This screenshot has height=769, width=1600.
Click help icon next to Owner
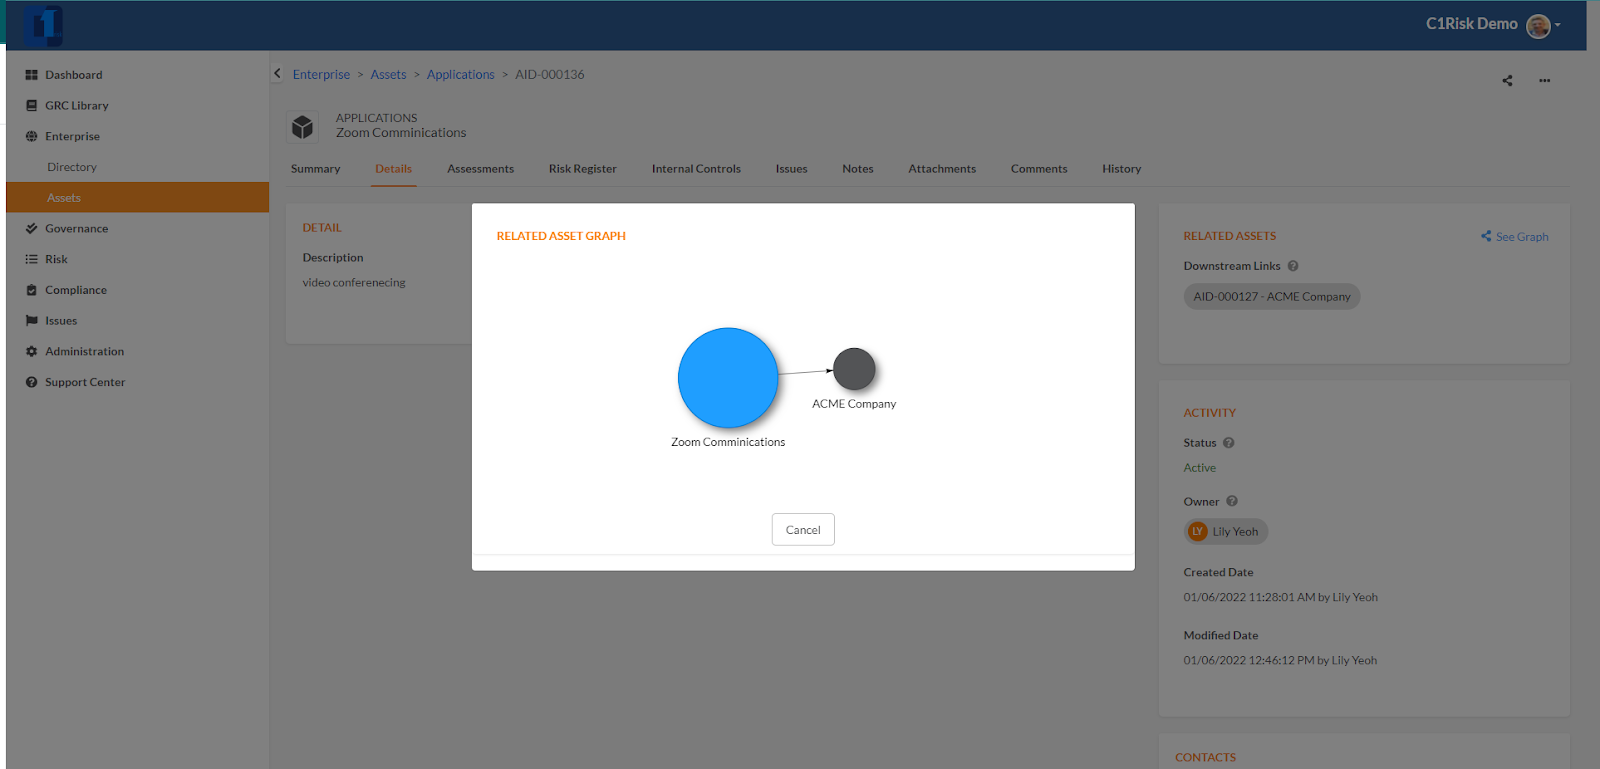(1232, 502)
